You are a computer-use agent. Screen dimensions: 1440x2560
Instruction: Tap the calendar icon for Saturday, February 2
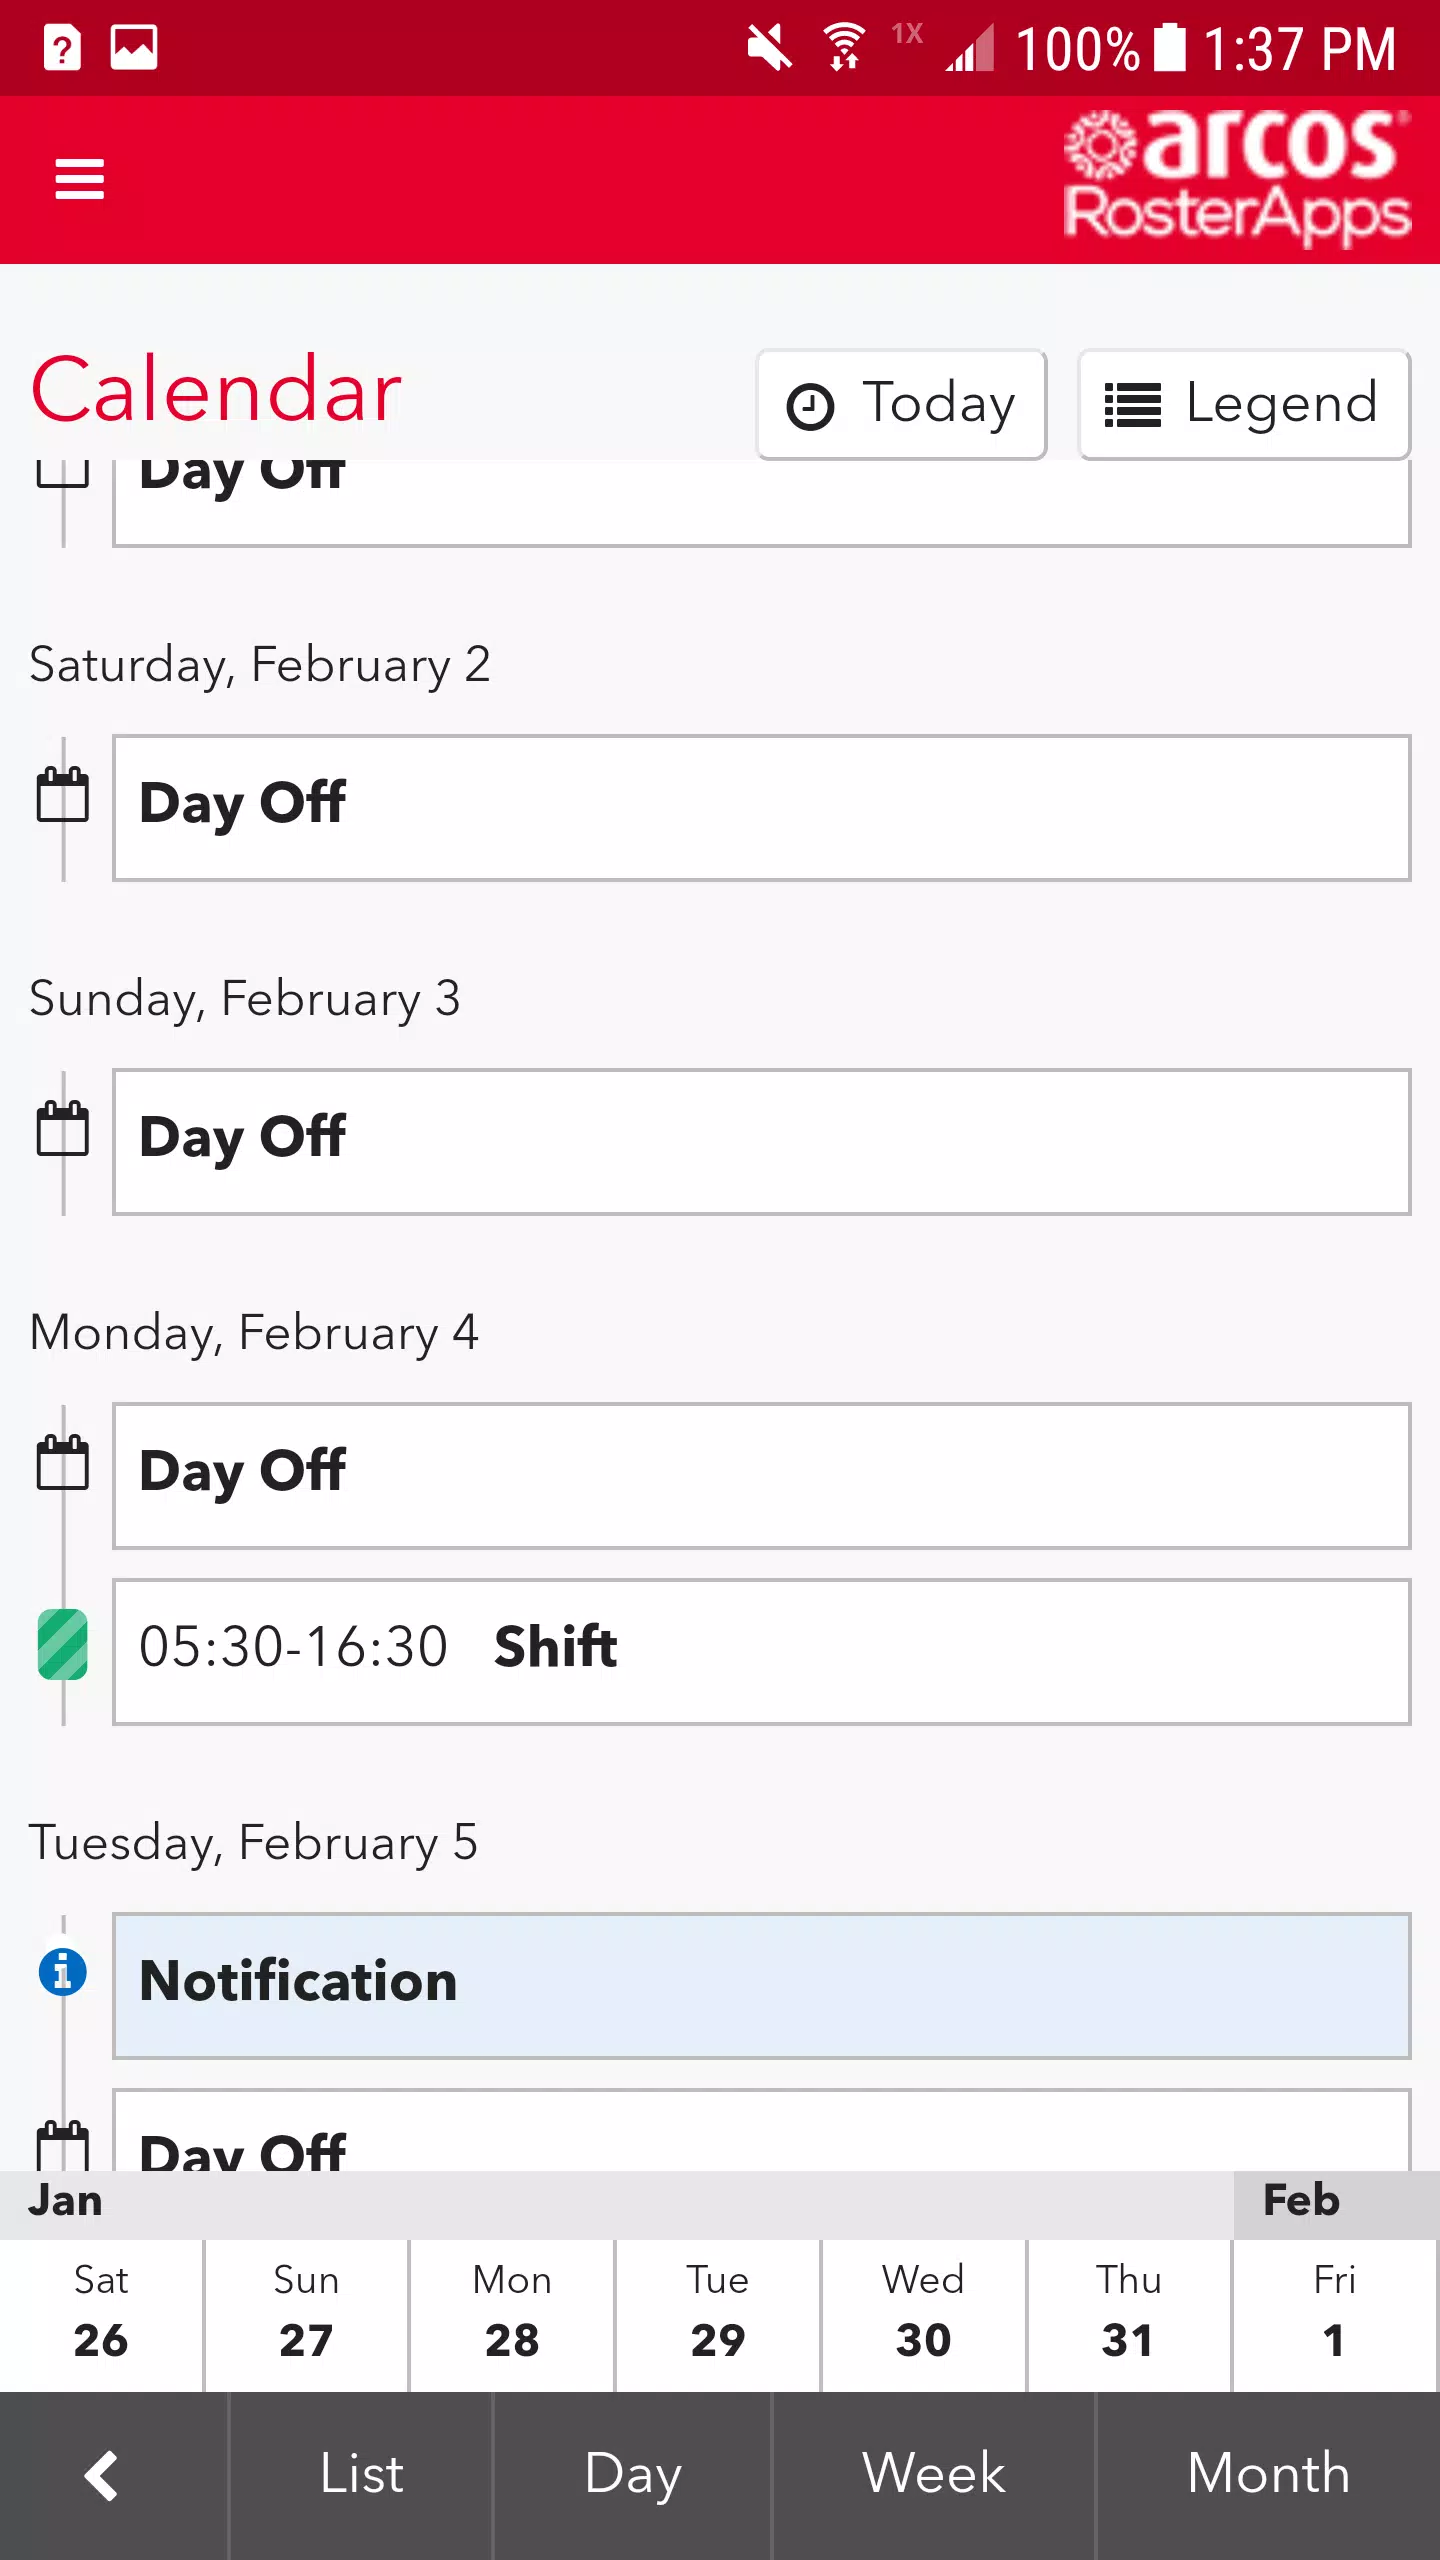[62, 795]
